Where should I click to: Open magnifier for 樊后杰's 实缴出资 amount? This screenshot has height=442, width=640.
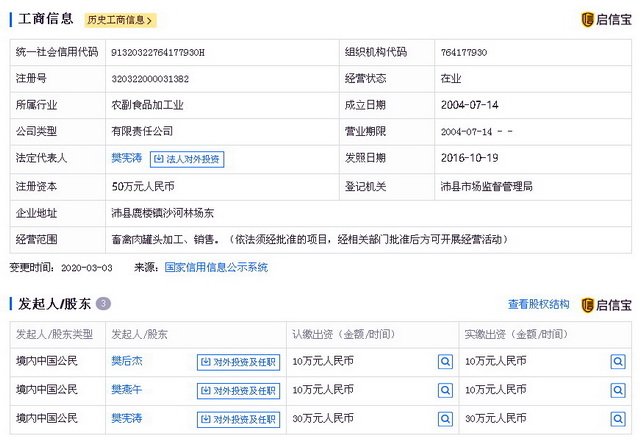point(617,361)
